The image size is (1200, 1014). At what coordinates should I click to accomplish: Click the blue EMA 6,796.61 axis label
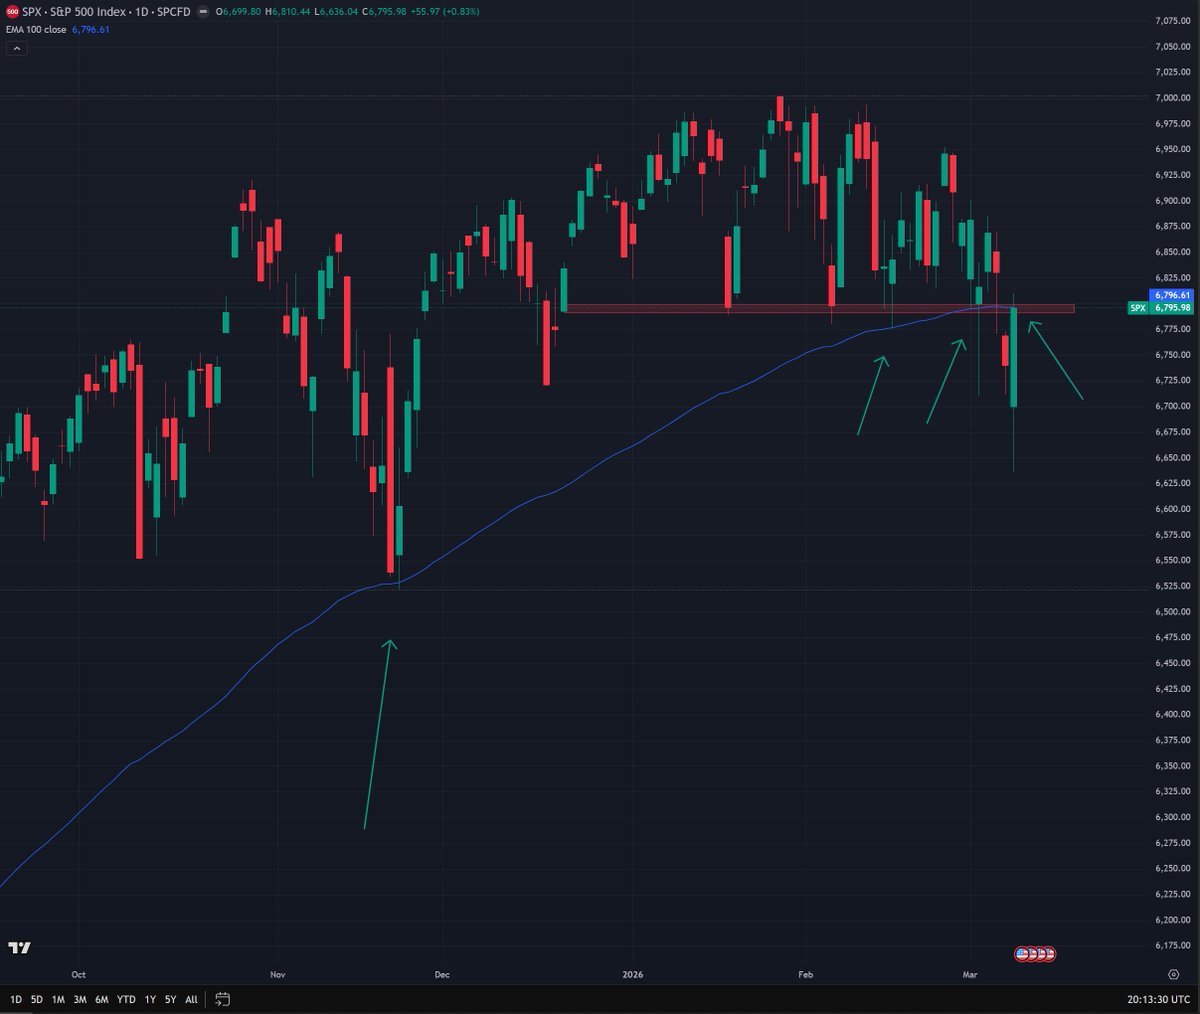point(1172,295)
